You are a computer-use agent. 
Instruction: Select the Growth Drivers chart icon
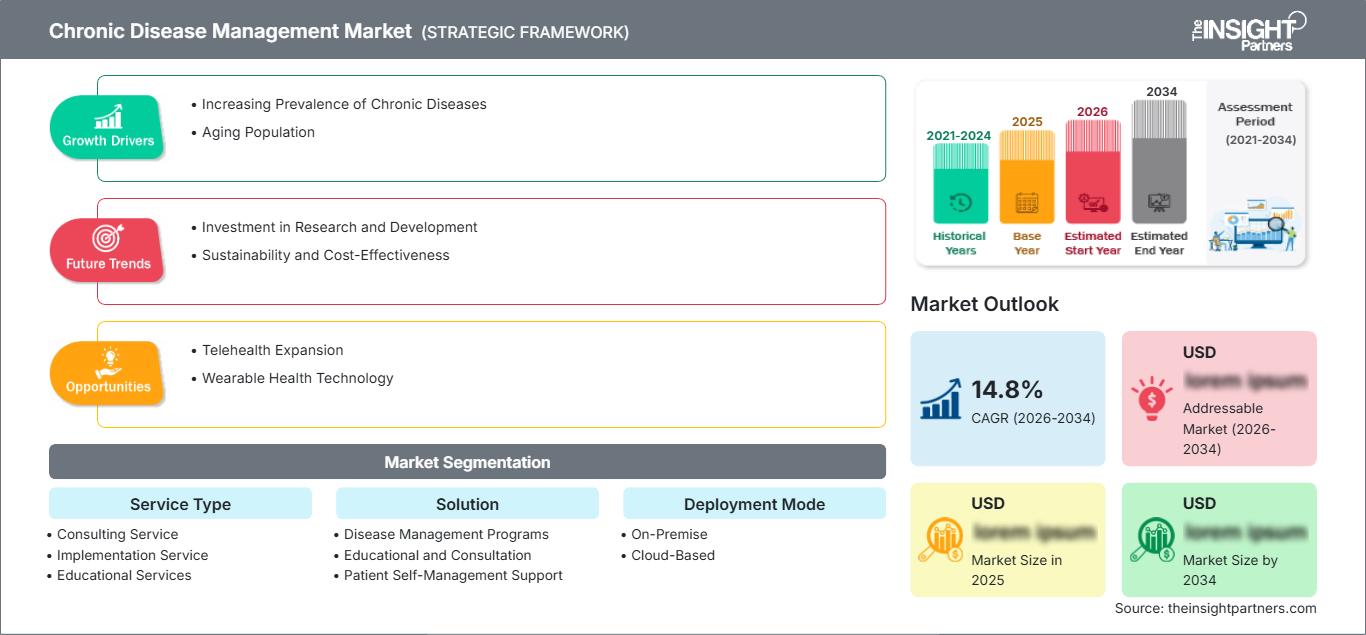[110, 115]
